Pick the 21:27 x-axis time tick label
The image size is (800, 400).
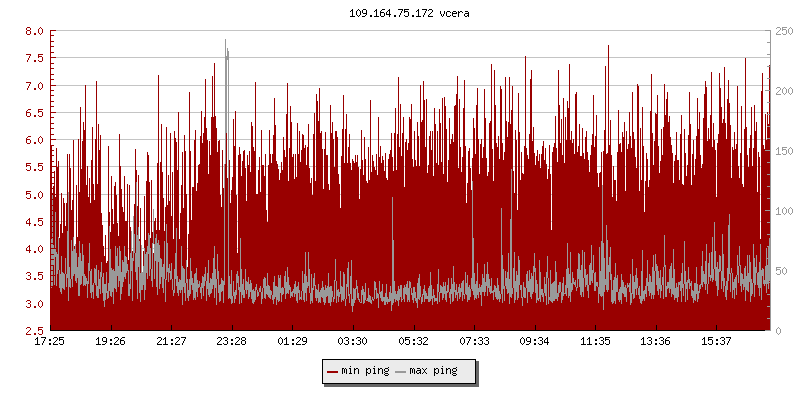(171, 341)
